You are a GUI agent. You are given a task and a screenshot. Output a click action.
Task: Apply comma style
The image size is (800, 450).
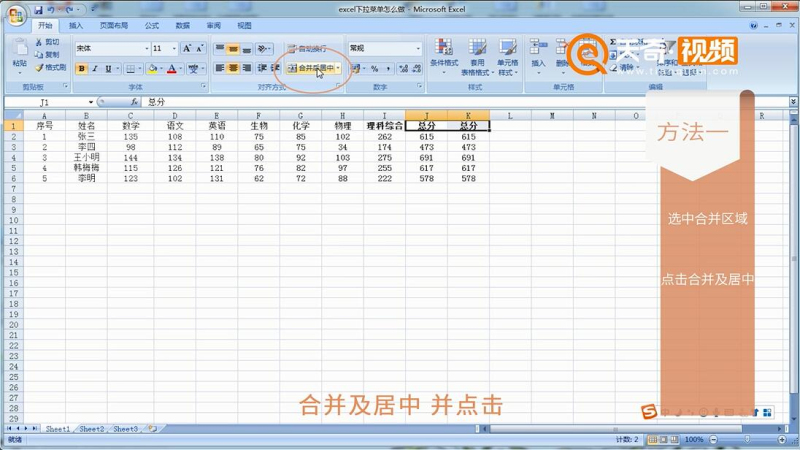388,68
